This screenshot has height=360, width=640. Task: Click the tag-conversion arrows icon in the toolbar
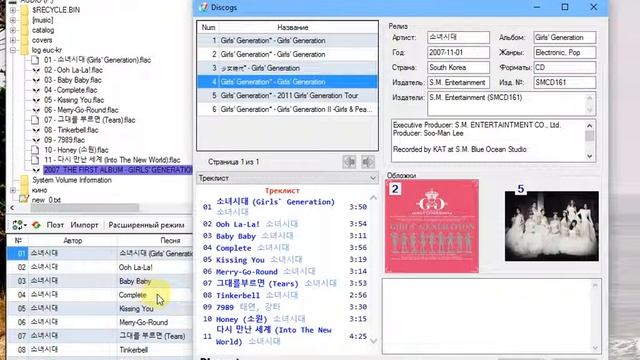coord(18,225)
